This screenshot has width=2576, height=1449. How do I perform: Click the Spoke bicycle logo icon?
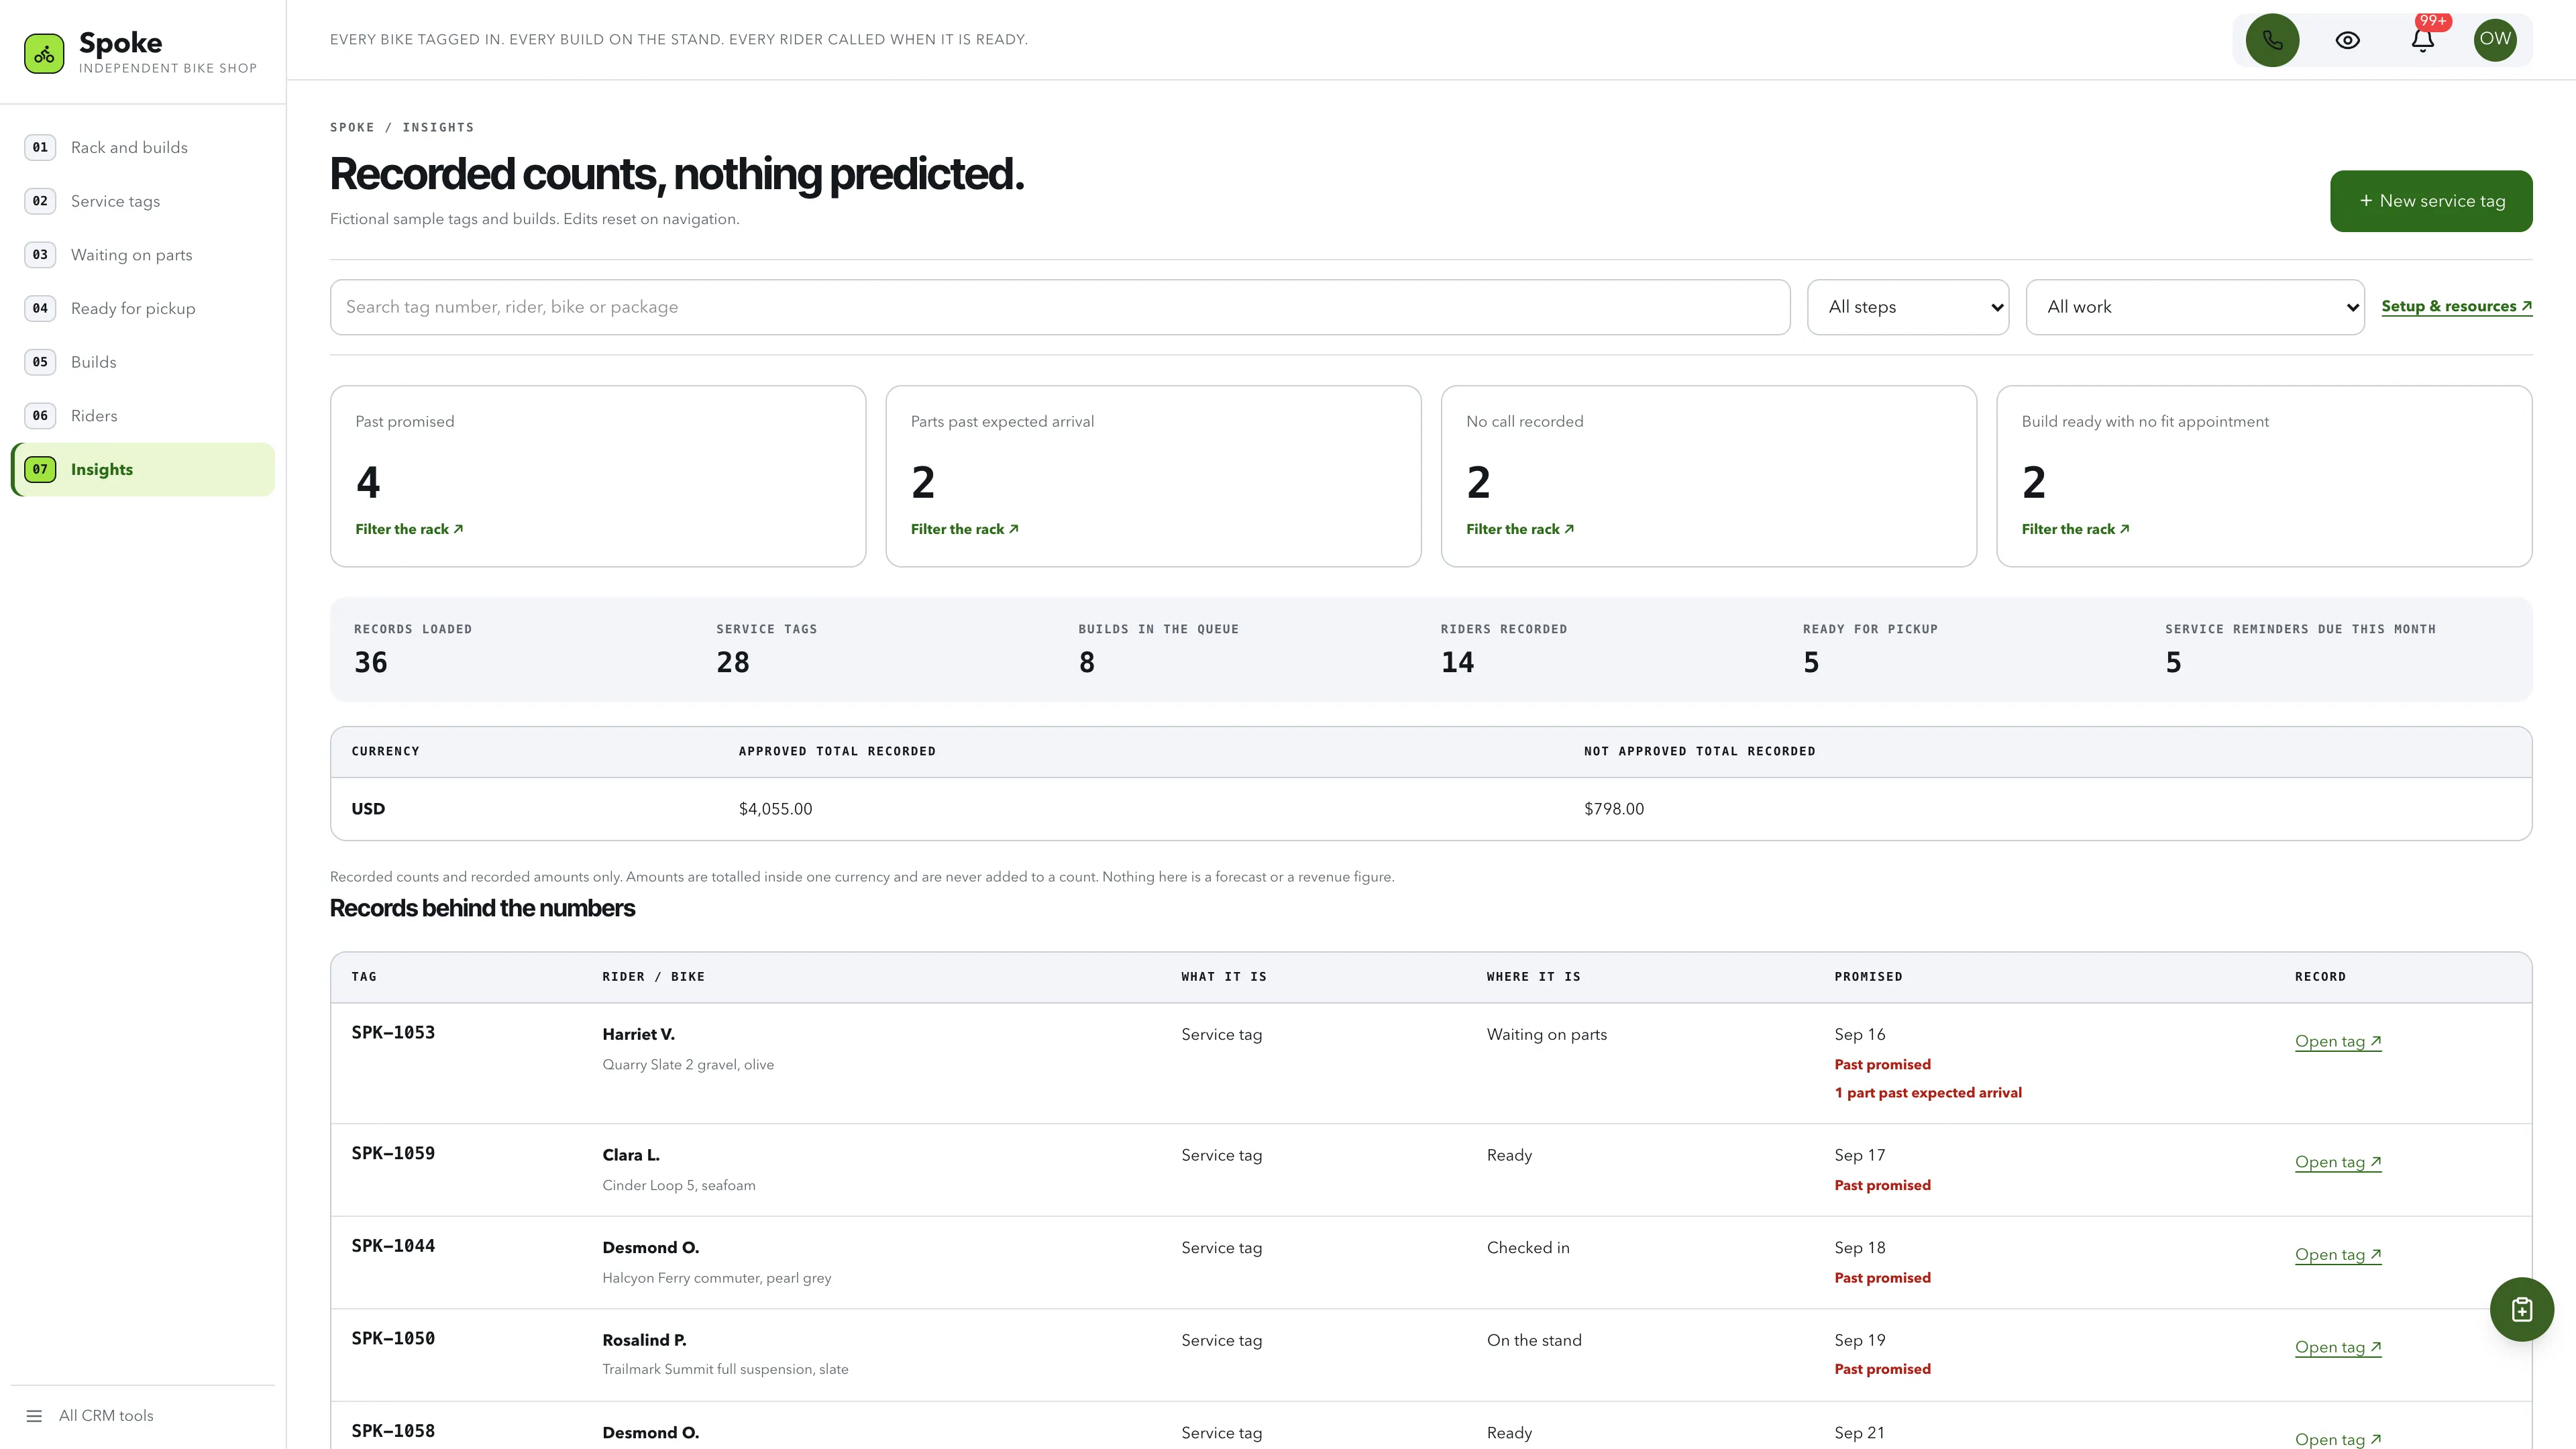coord(44,54)
